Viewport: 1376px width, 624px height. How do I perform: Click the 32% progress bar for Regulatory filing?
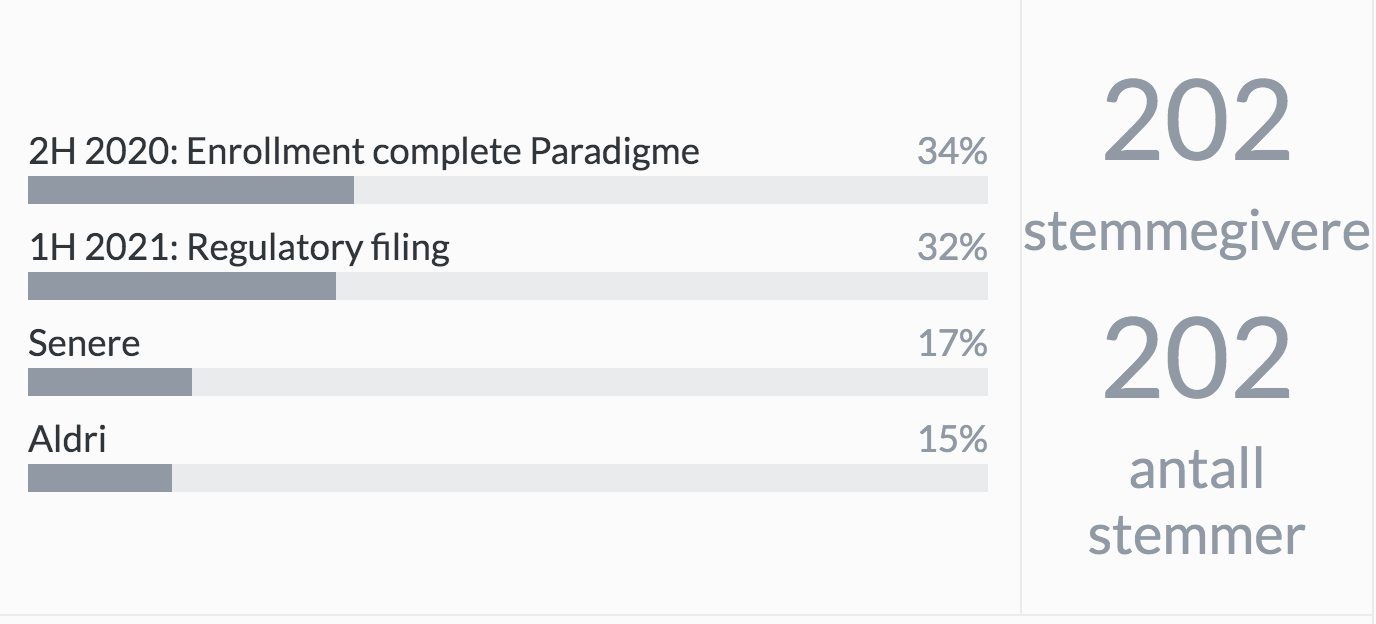tap(182, 286)
